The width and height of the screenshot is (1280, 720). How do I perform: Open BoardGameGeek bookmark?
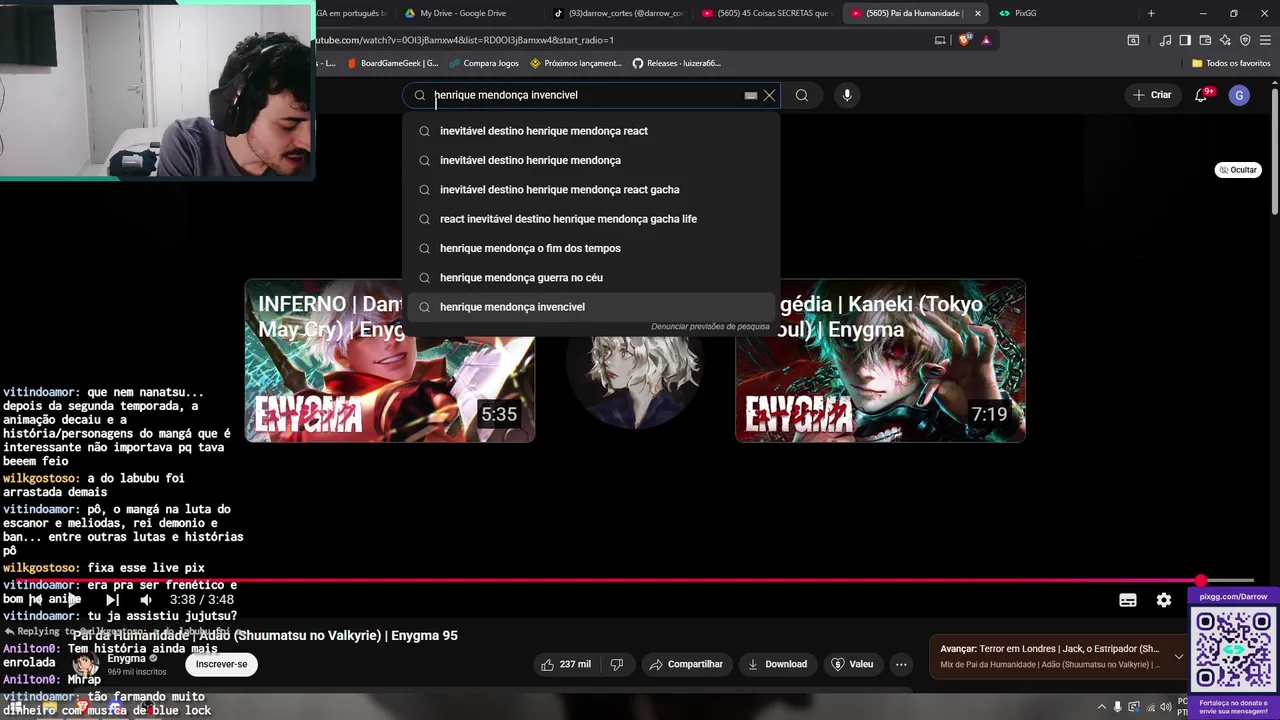tap(392, 63)
